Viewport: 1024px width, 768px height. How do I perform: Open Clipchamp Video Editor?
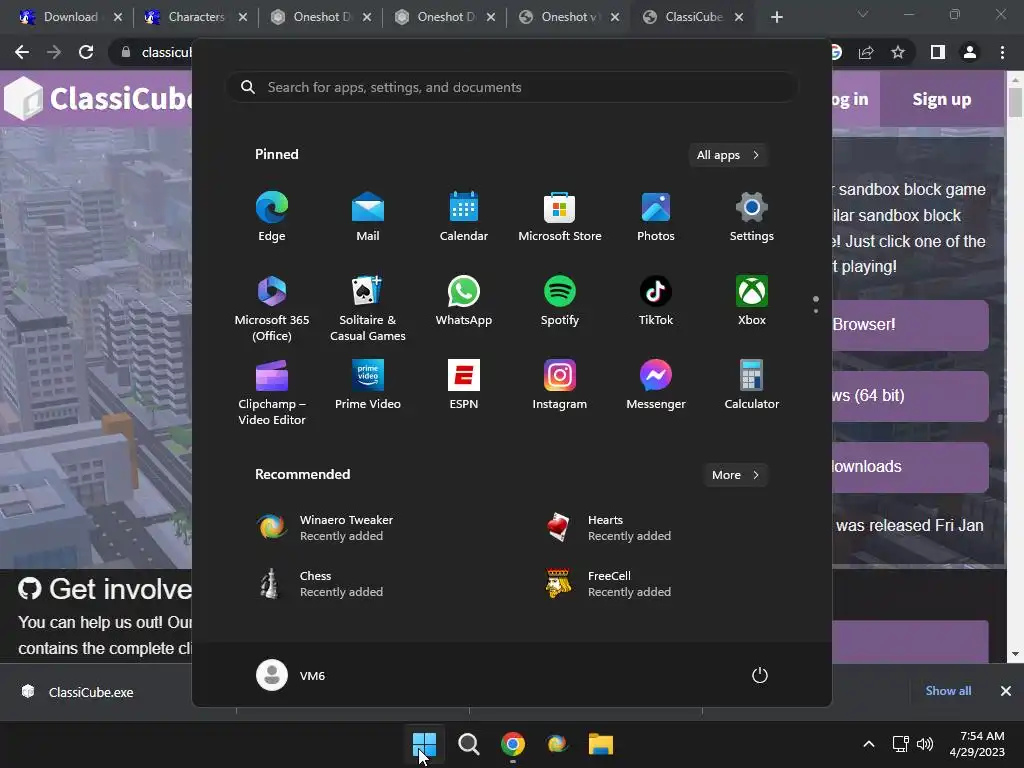(272, 392)
